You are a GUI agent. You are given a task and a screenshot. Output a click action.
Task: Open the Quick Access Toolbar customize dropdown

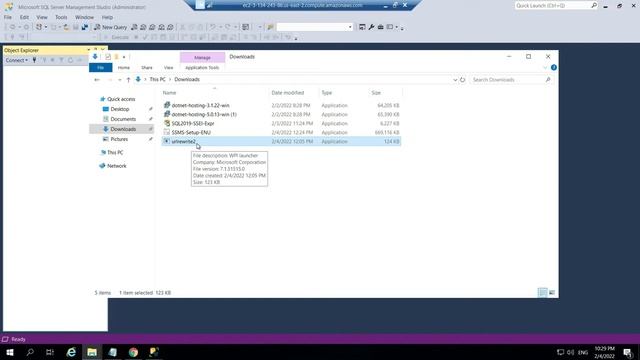(x=124, y=57)
